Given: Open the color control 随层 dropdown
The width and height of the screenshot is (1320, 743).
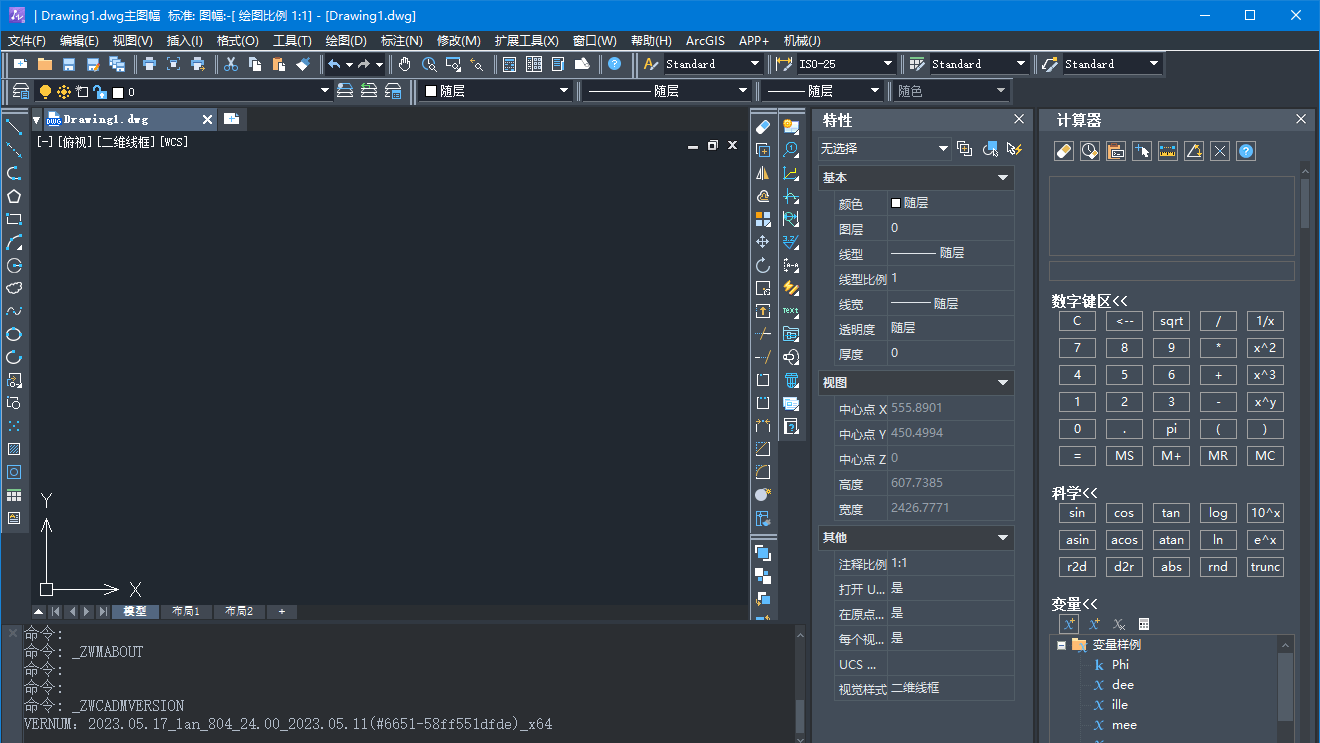Looking at the screenshot, I should point(564,91).
